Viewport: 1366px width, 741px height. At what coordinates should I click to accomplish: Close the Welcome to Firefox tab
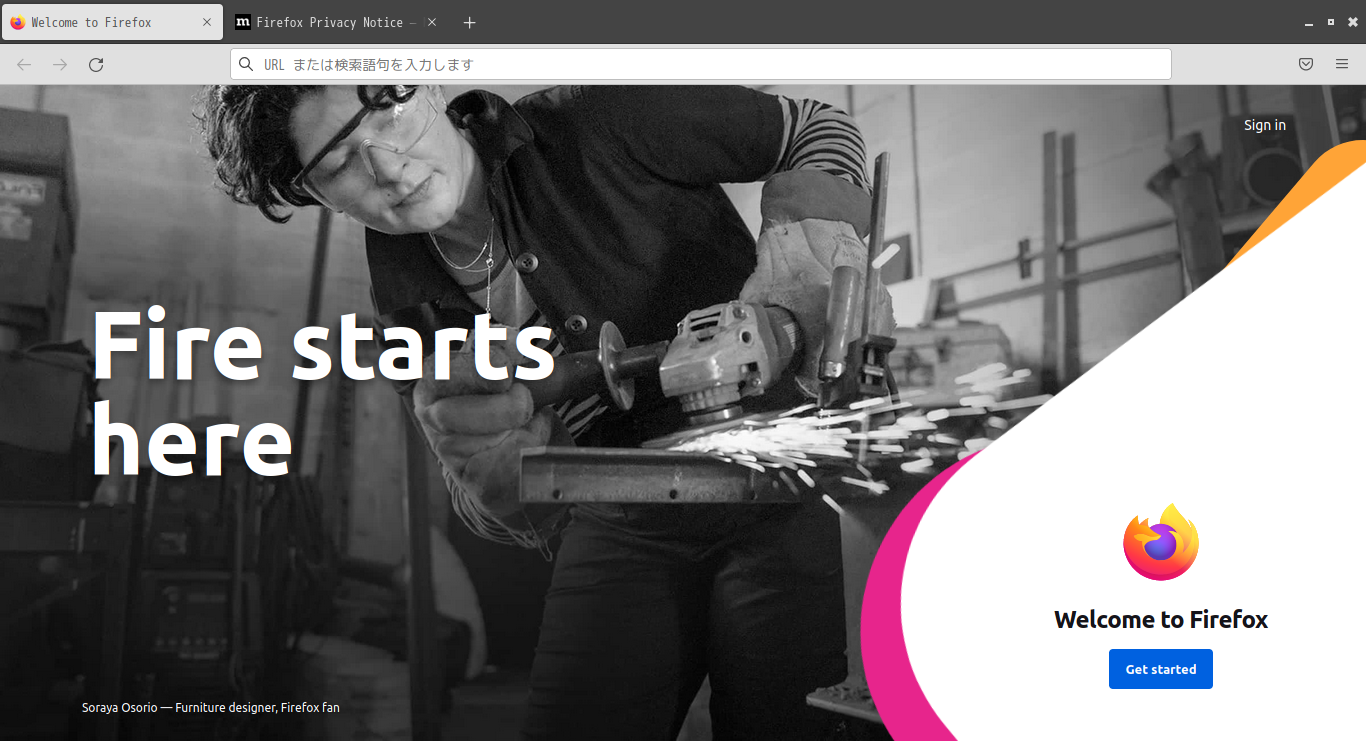coord(207,22)
